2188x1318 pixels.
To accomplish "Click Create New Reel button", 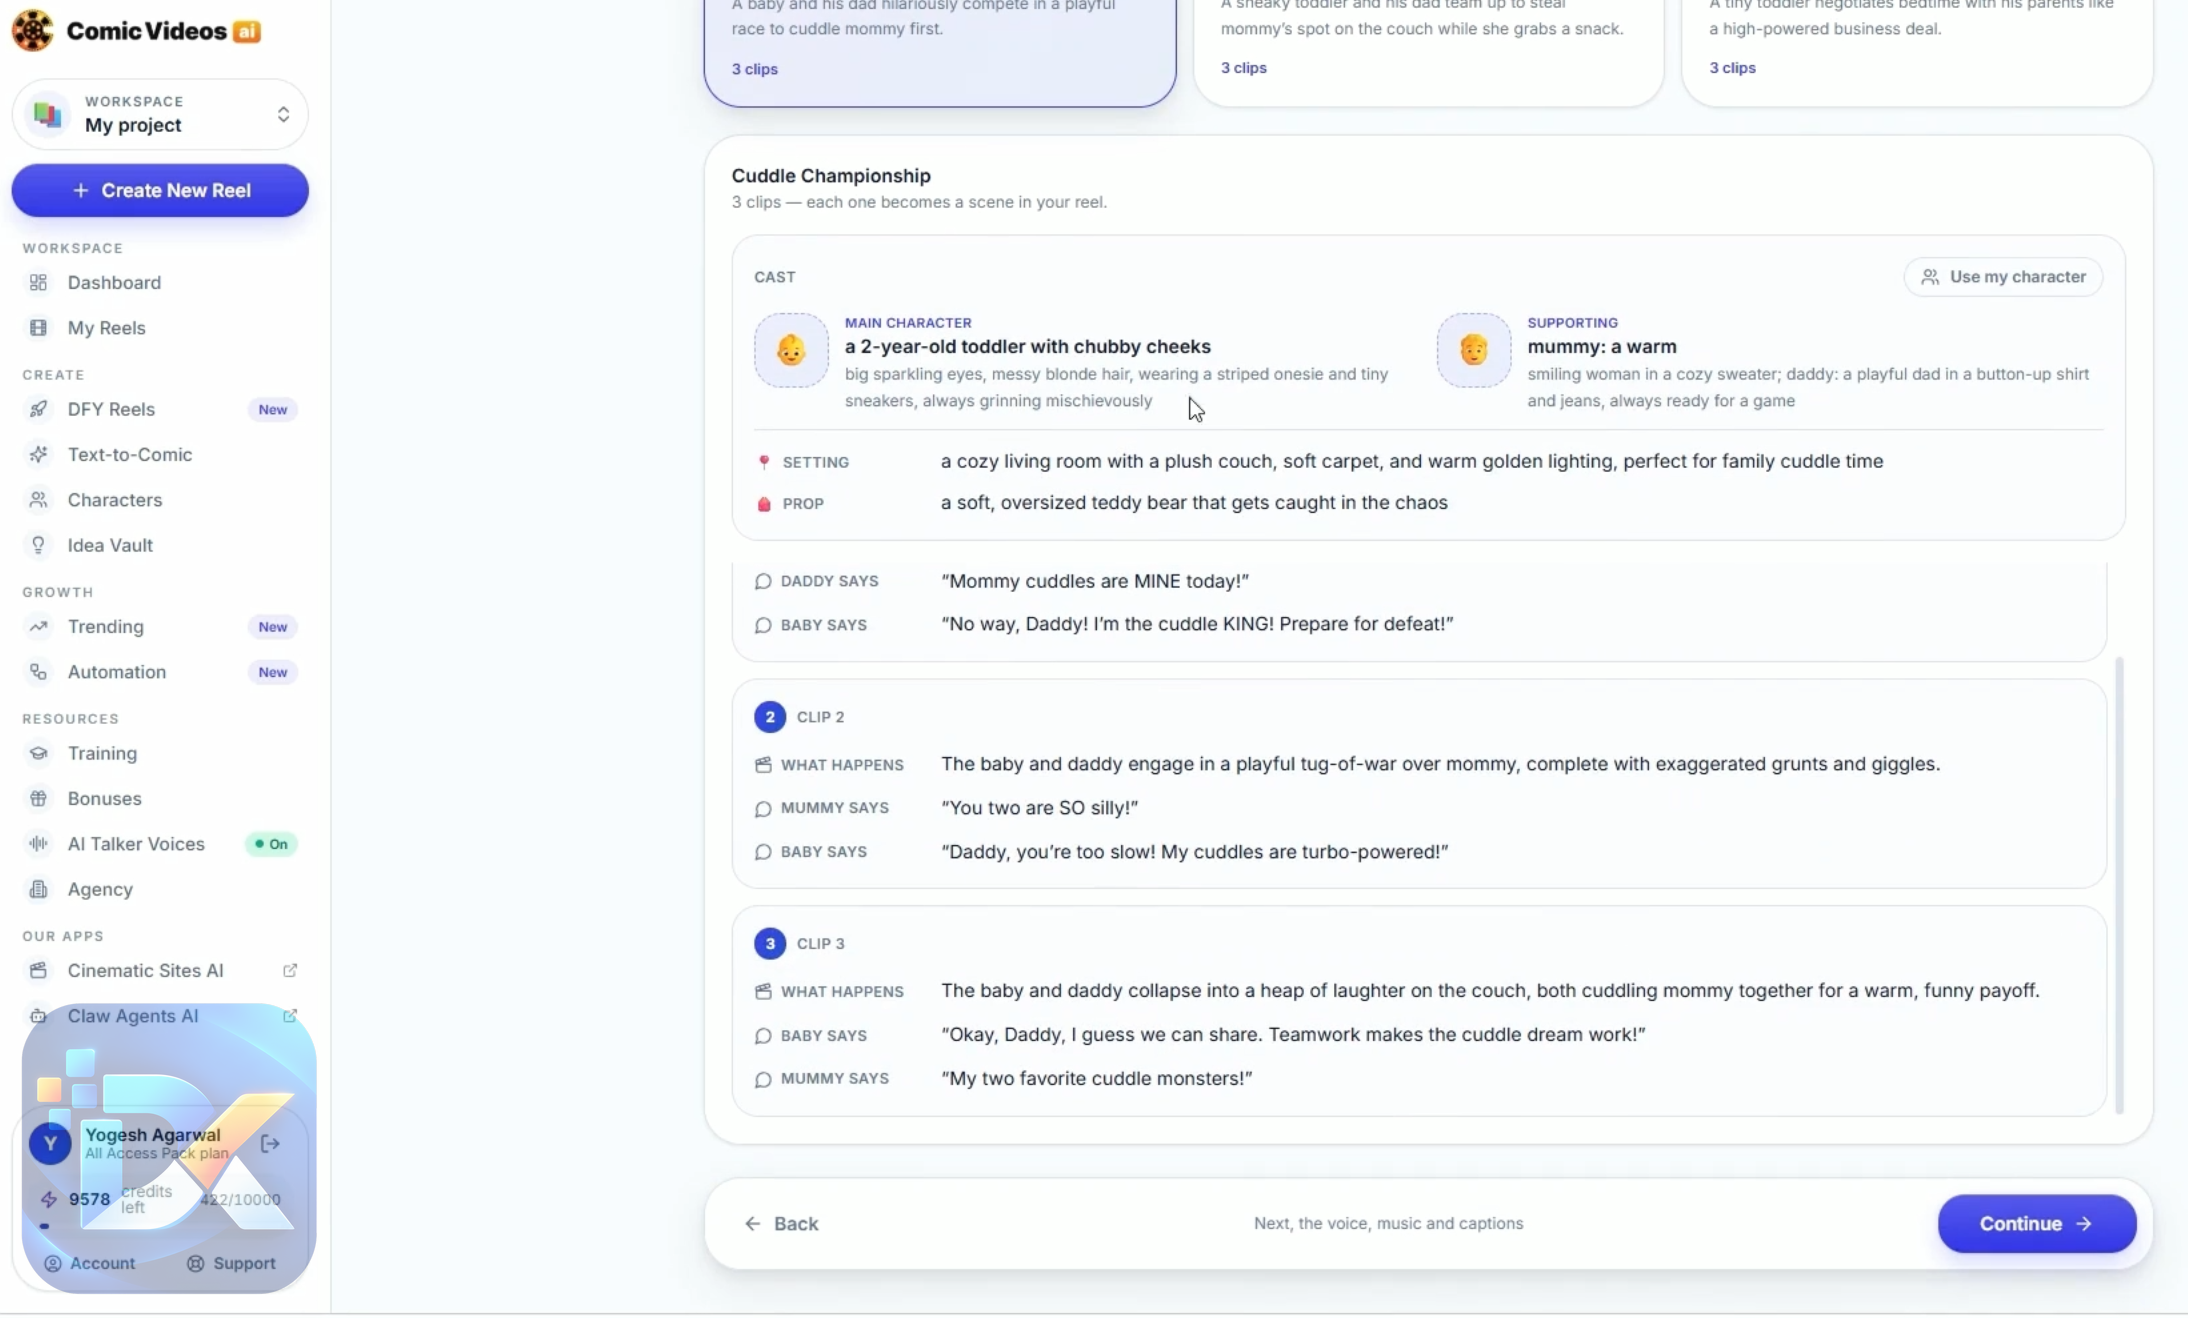I will point(160,190).
